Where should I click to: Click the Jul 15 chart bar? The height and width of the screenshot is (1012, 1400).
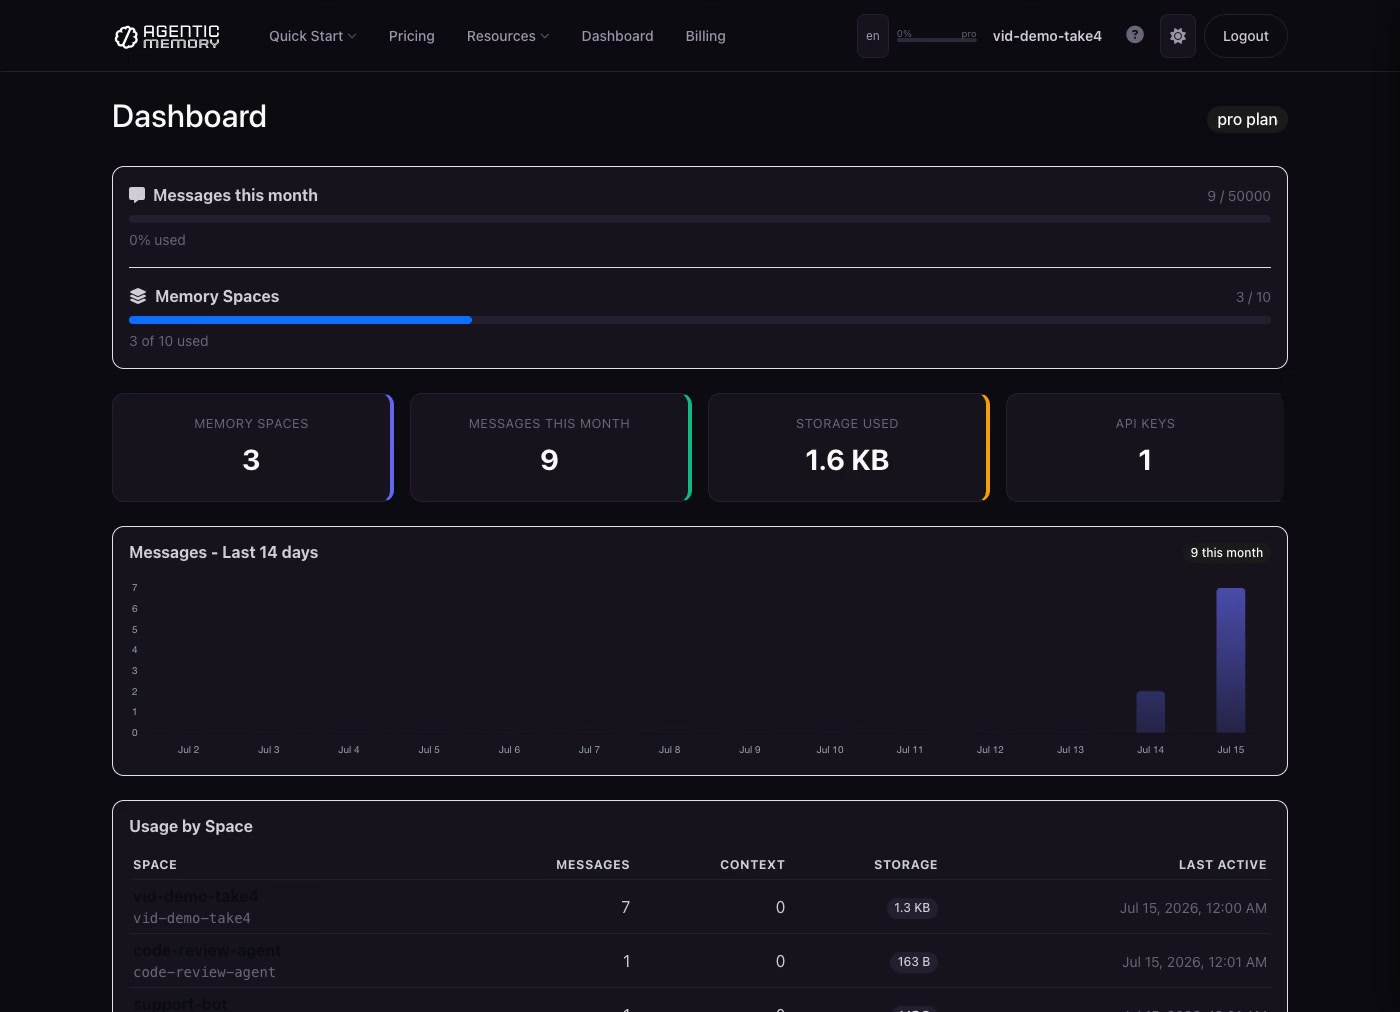click(x=1230, y=660)
